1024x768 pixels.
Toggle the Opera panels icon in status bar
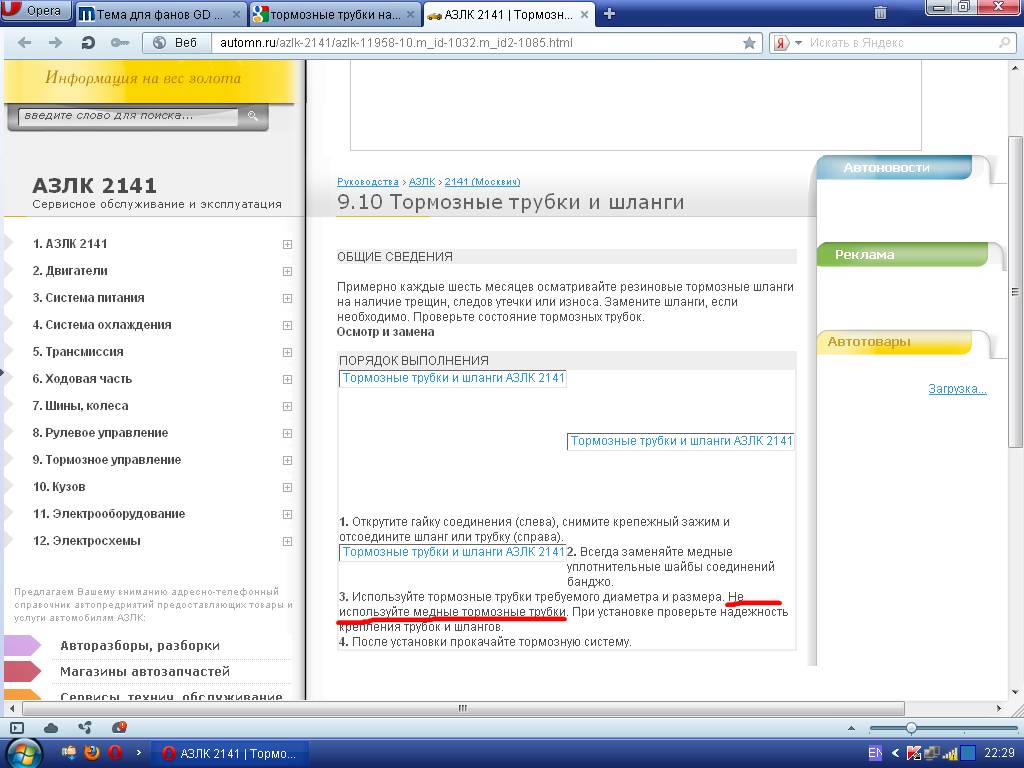tap(17, 728)
